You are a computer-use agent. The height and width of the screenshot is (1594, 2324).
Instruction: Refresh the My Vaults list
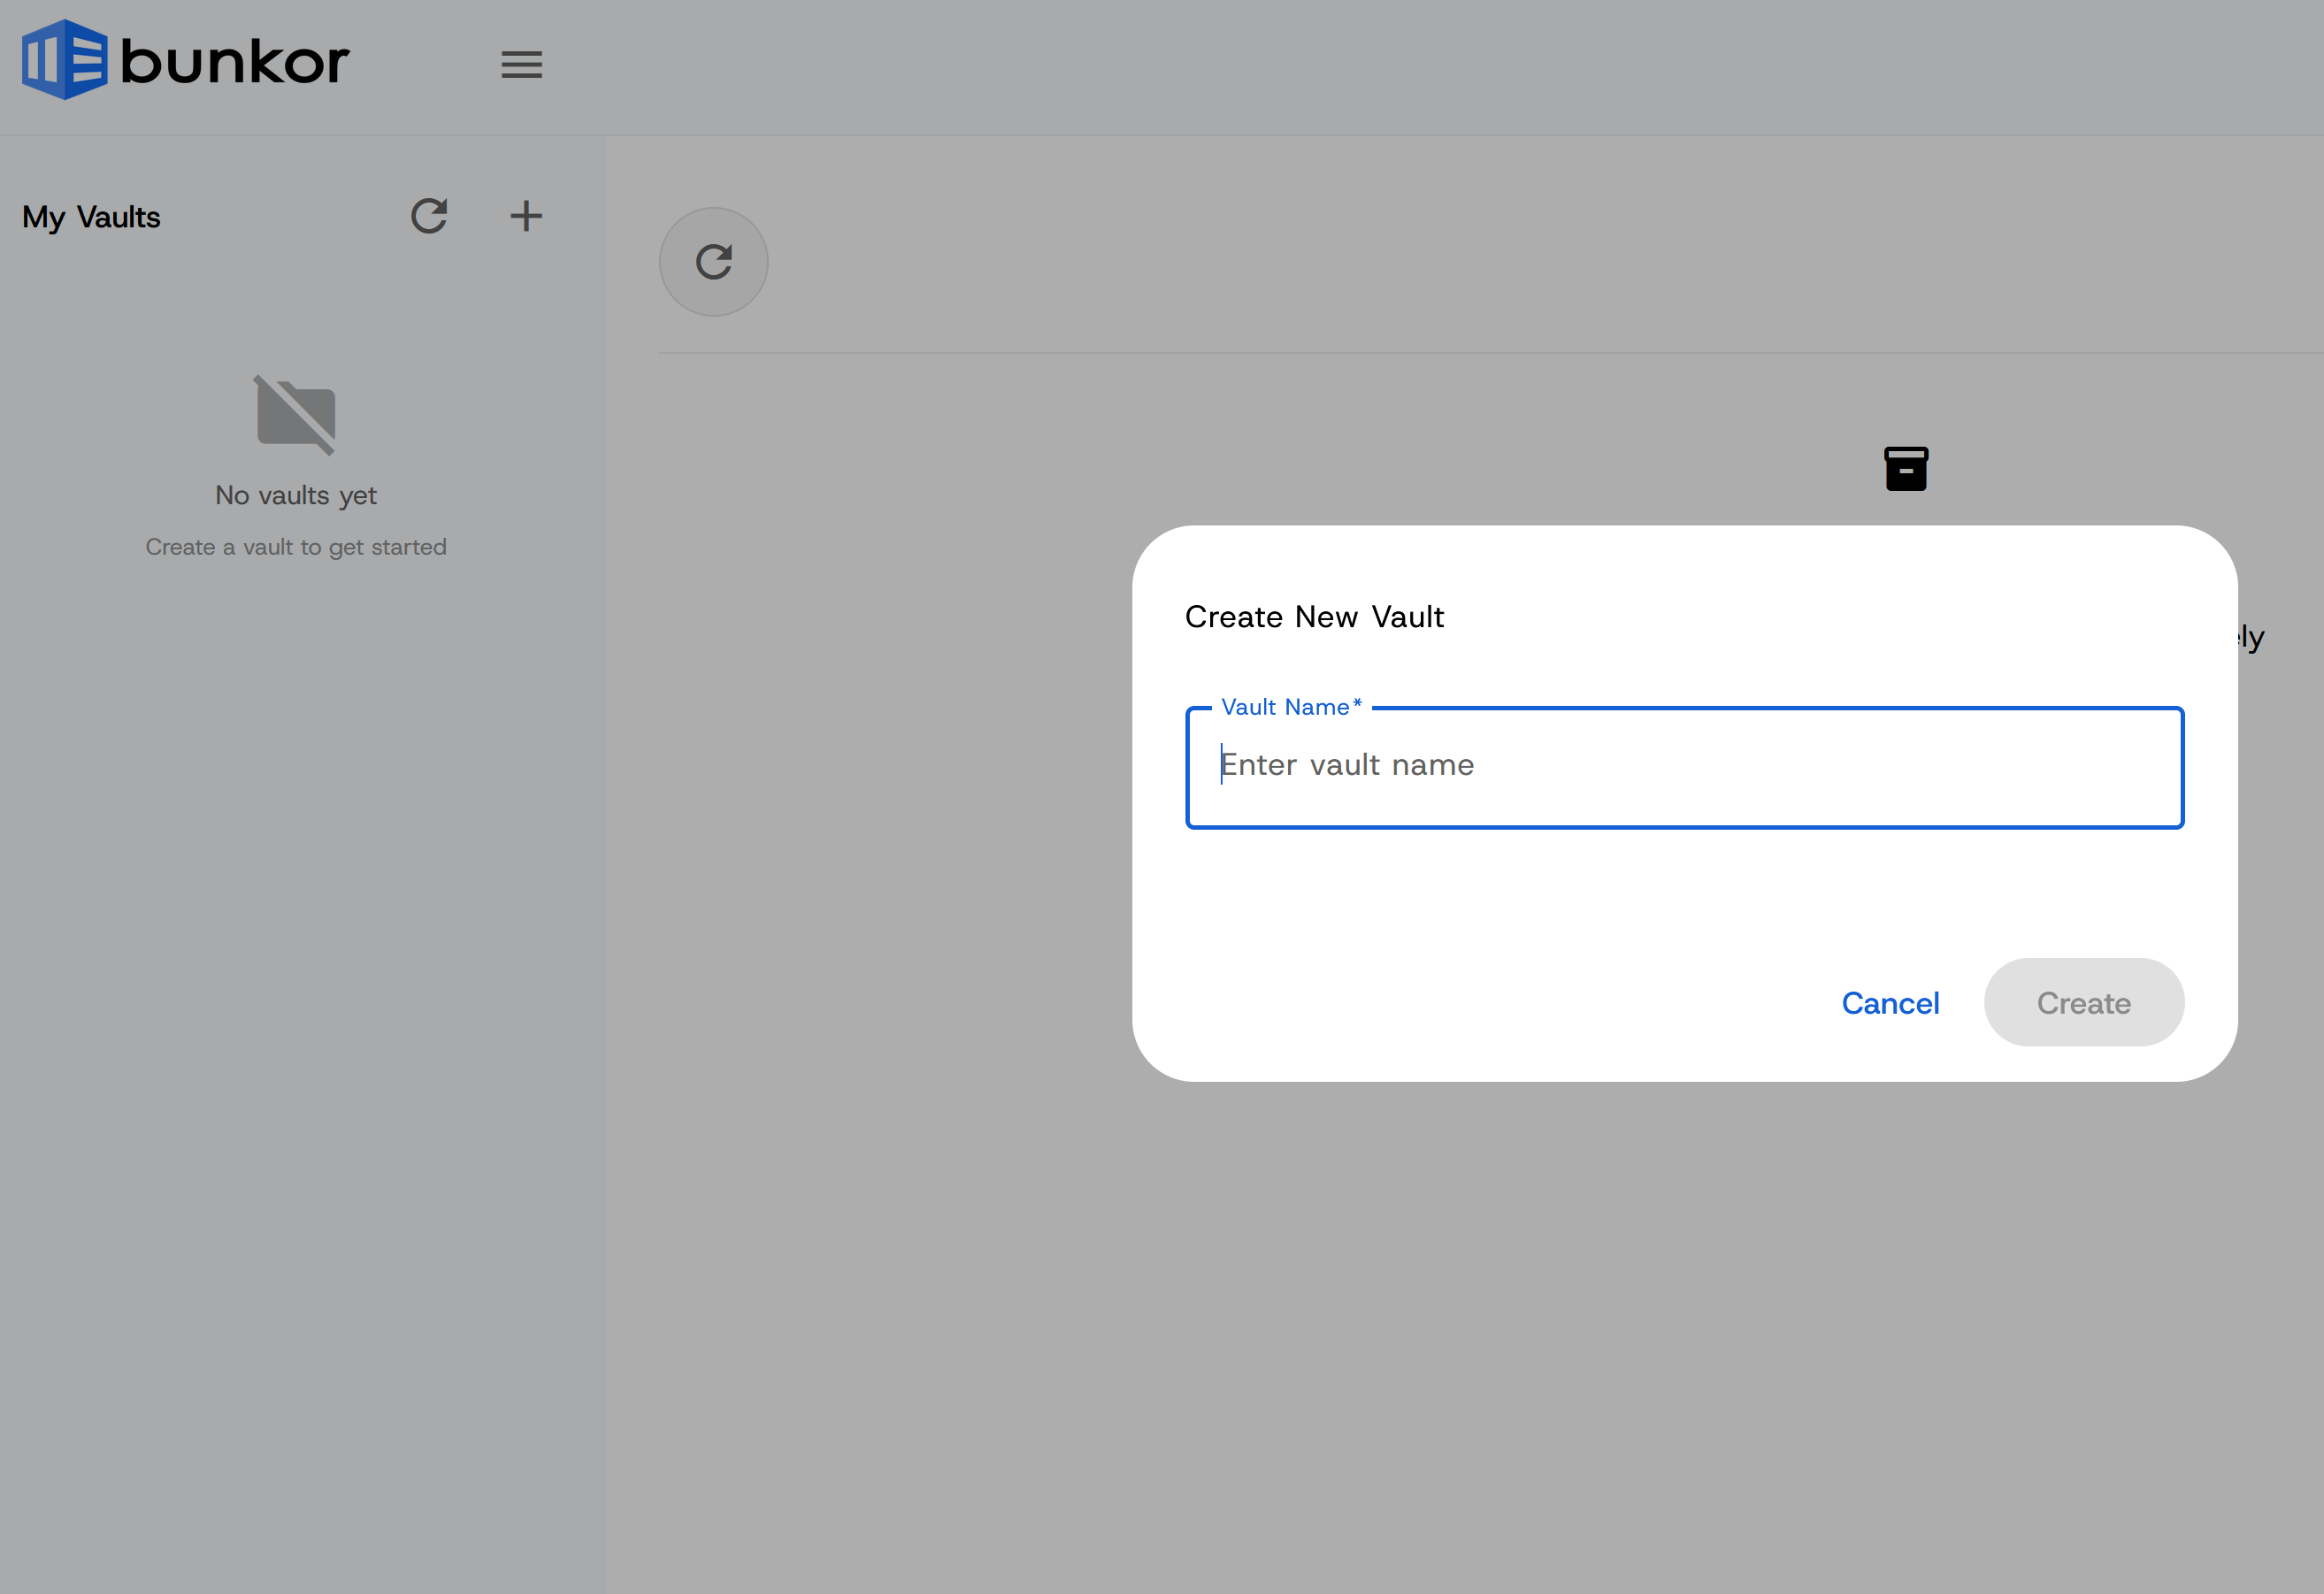click(x=429, y=216)
